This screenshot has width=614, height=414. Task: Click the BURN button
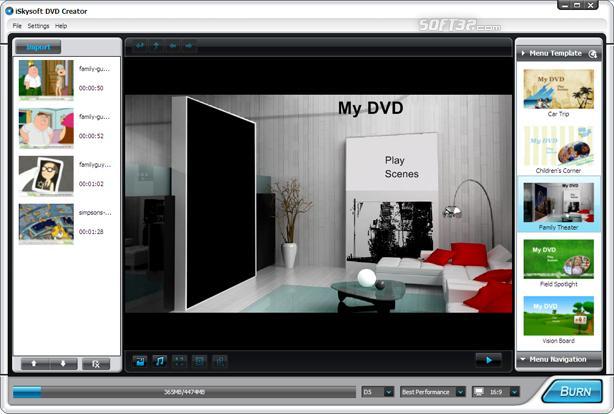[572, 391]
